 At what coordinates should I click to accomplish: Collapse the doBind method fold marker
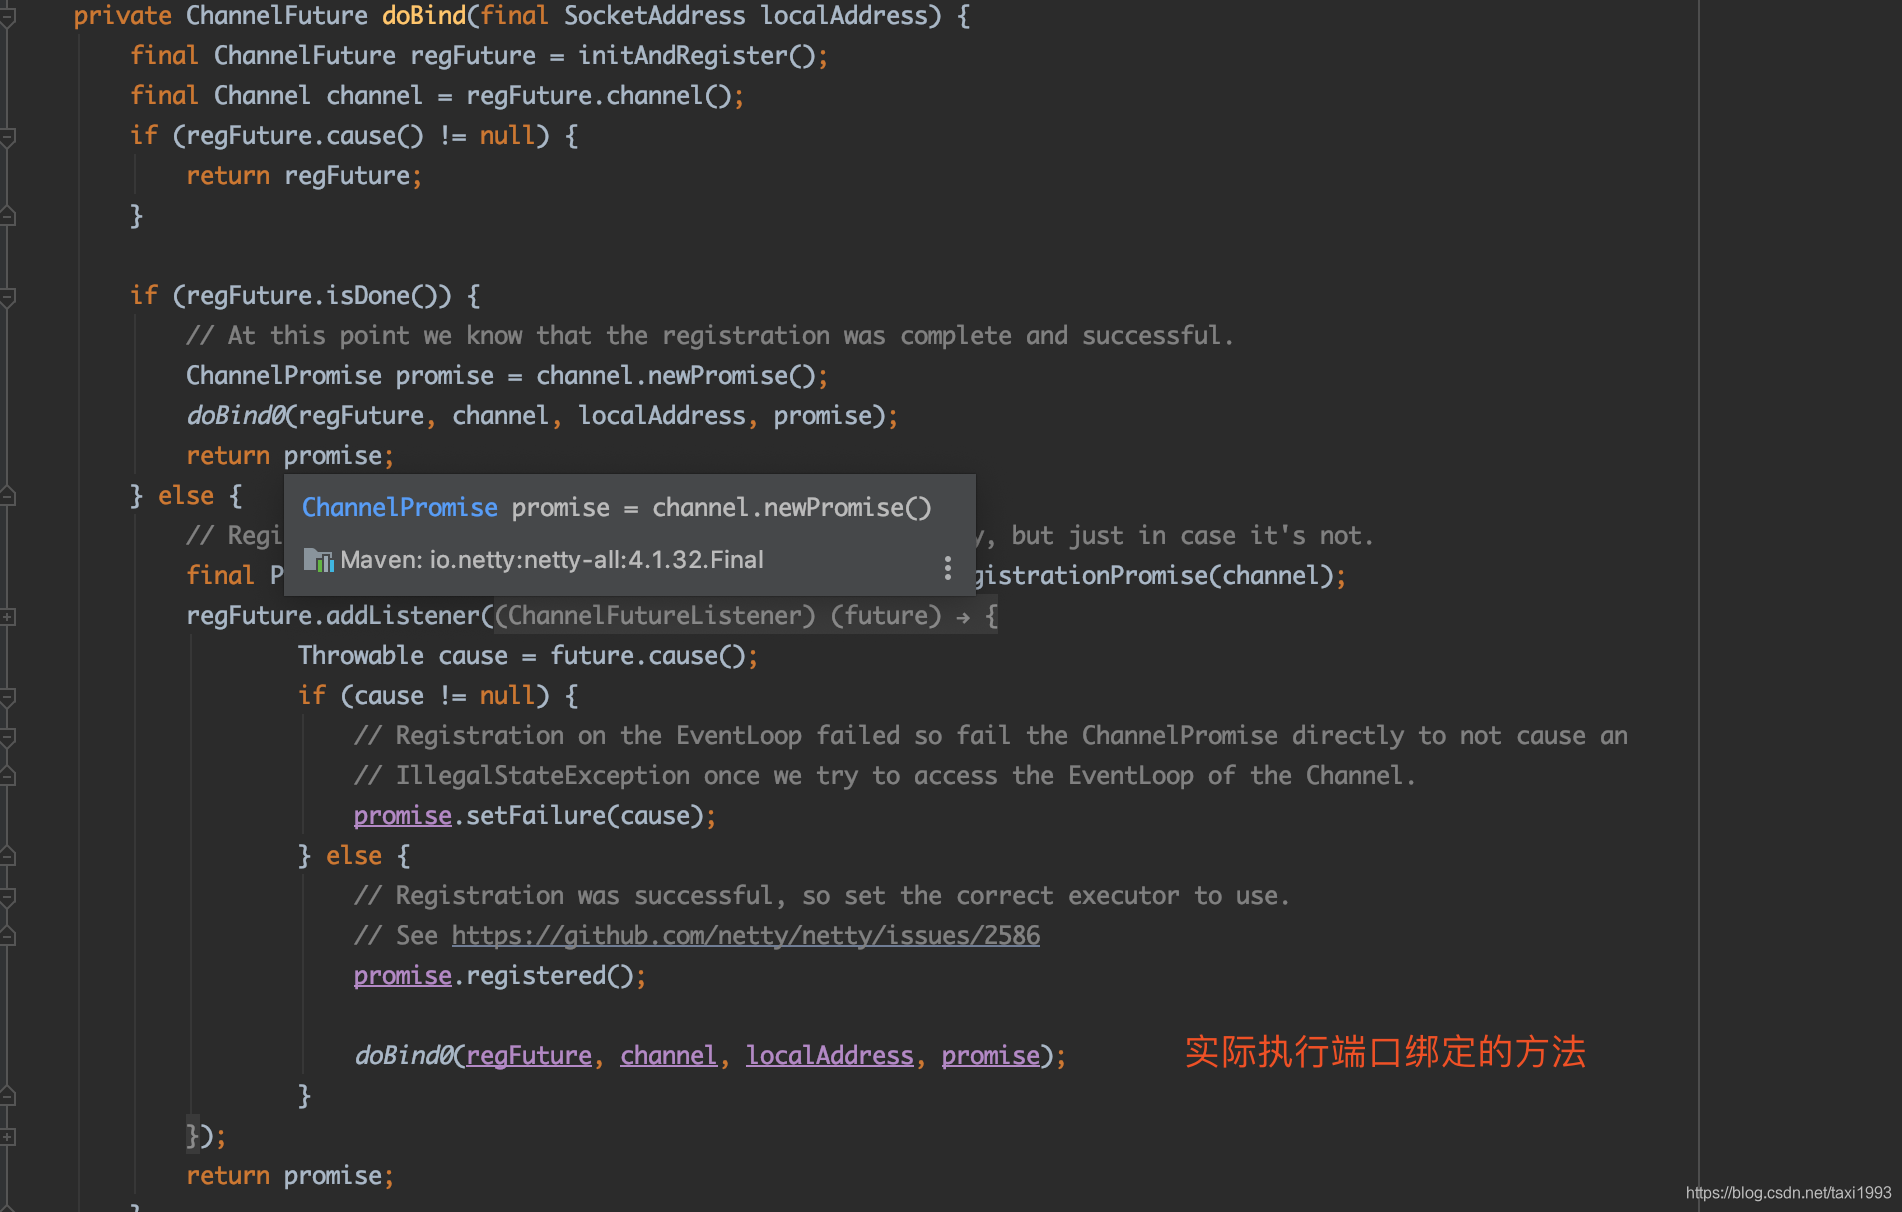coord(7,17)
